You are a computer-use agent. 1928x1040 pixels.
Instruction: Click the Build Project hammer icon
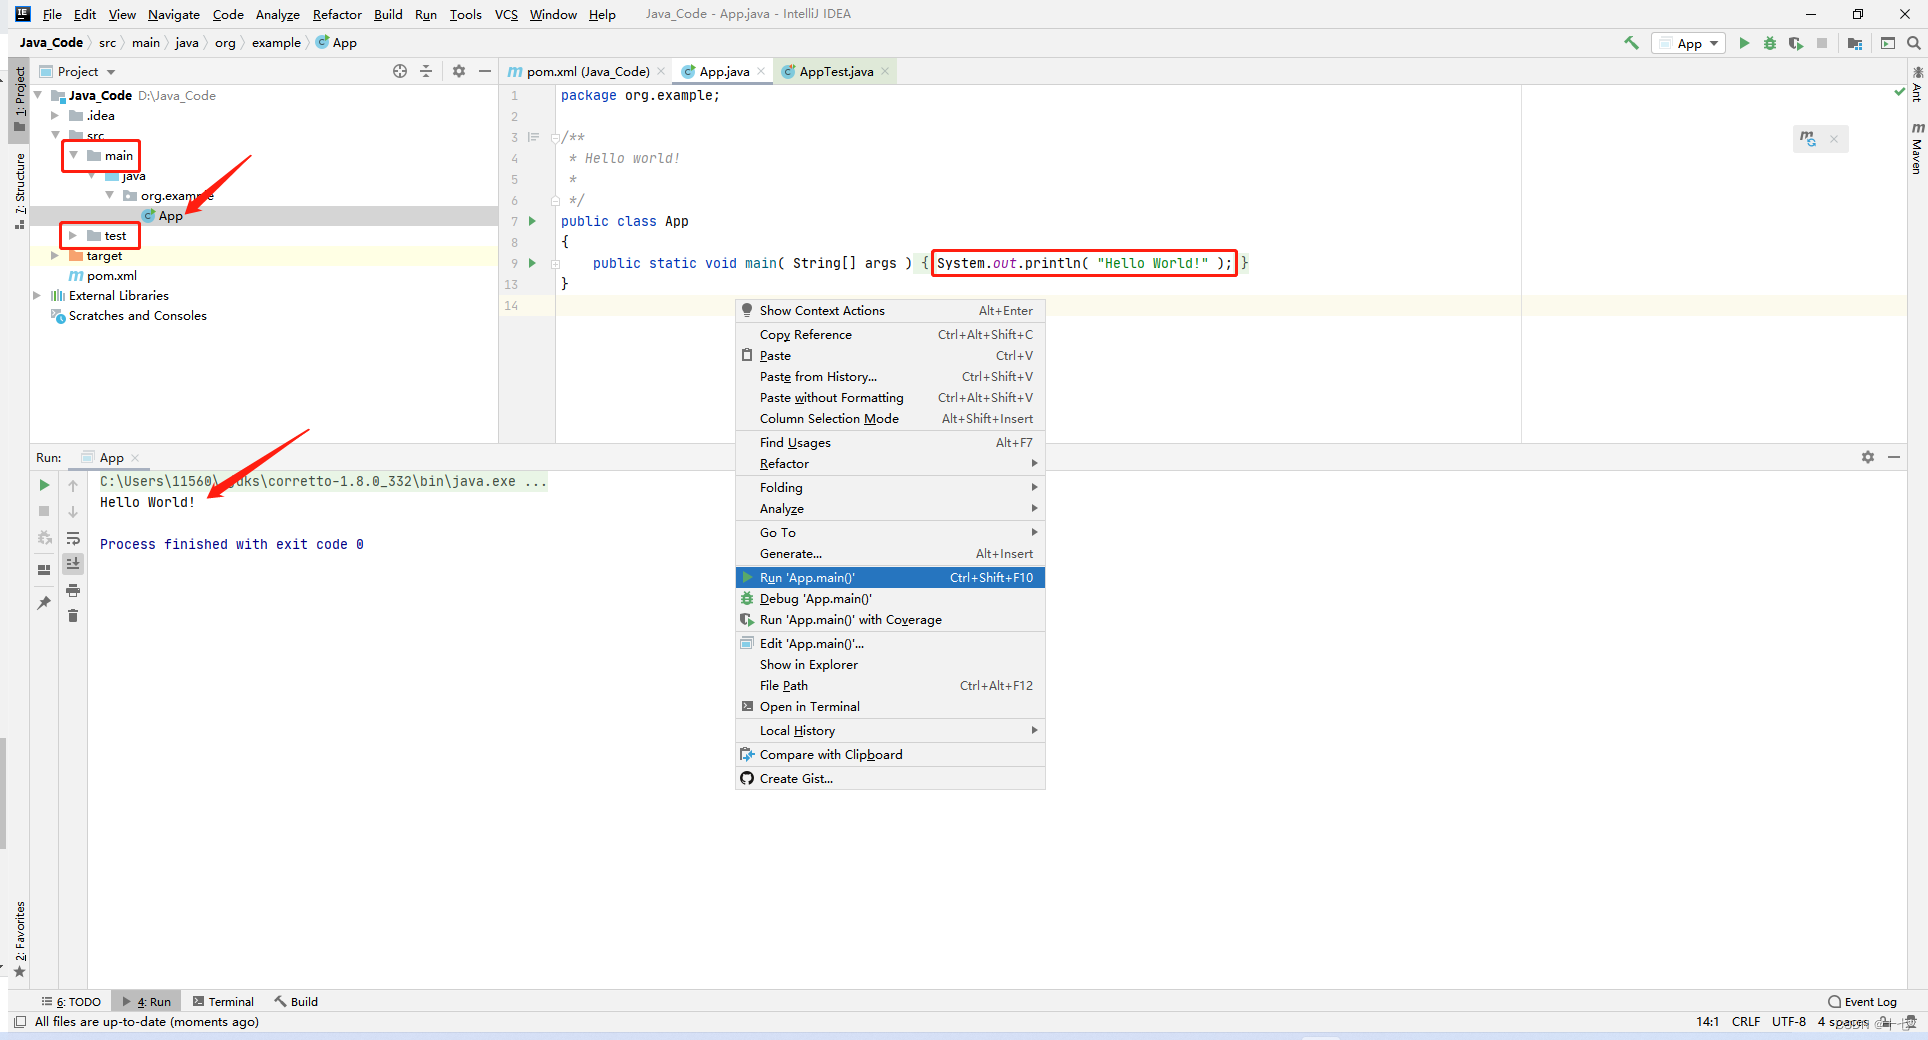tap(1631, 43)
